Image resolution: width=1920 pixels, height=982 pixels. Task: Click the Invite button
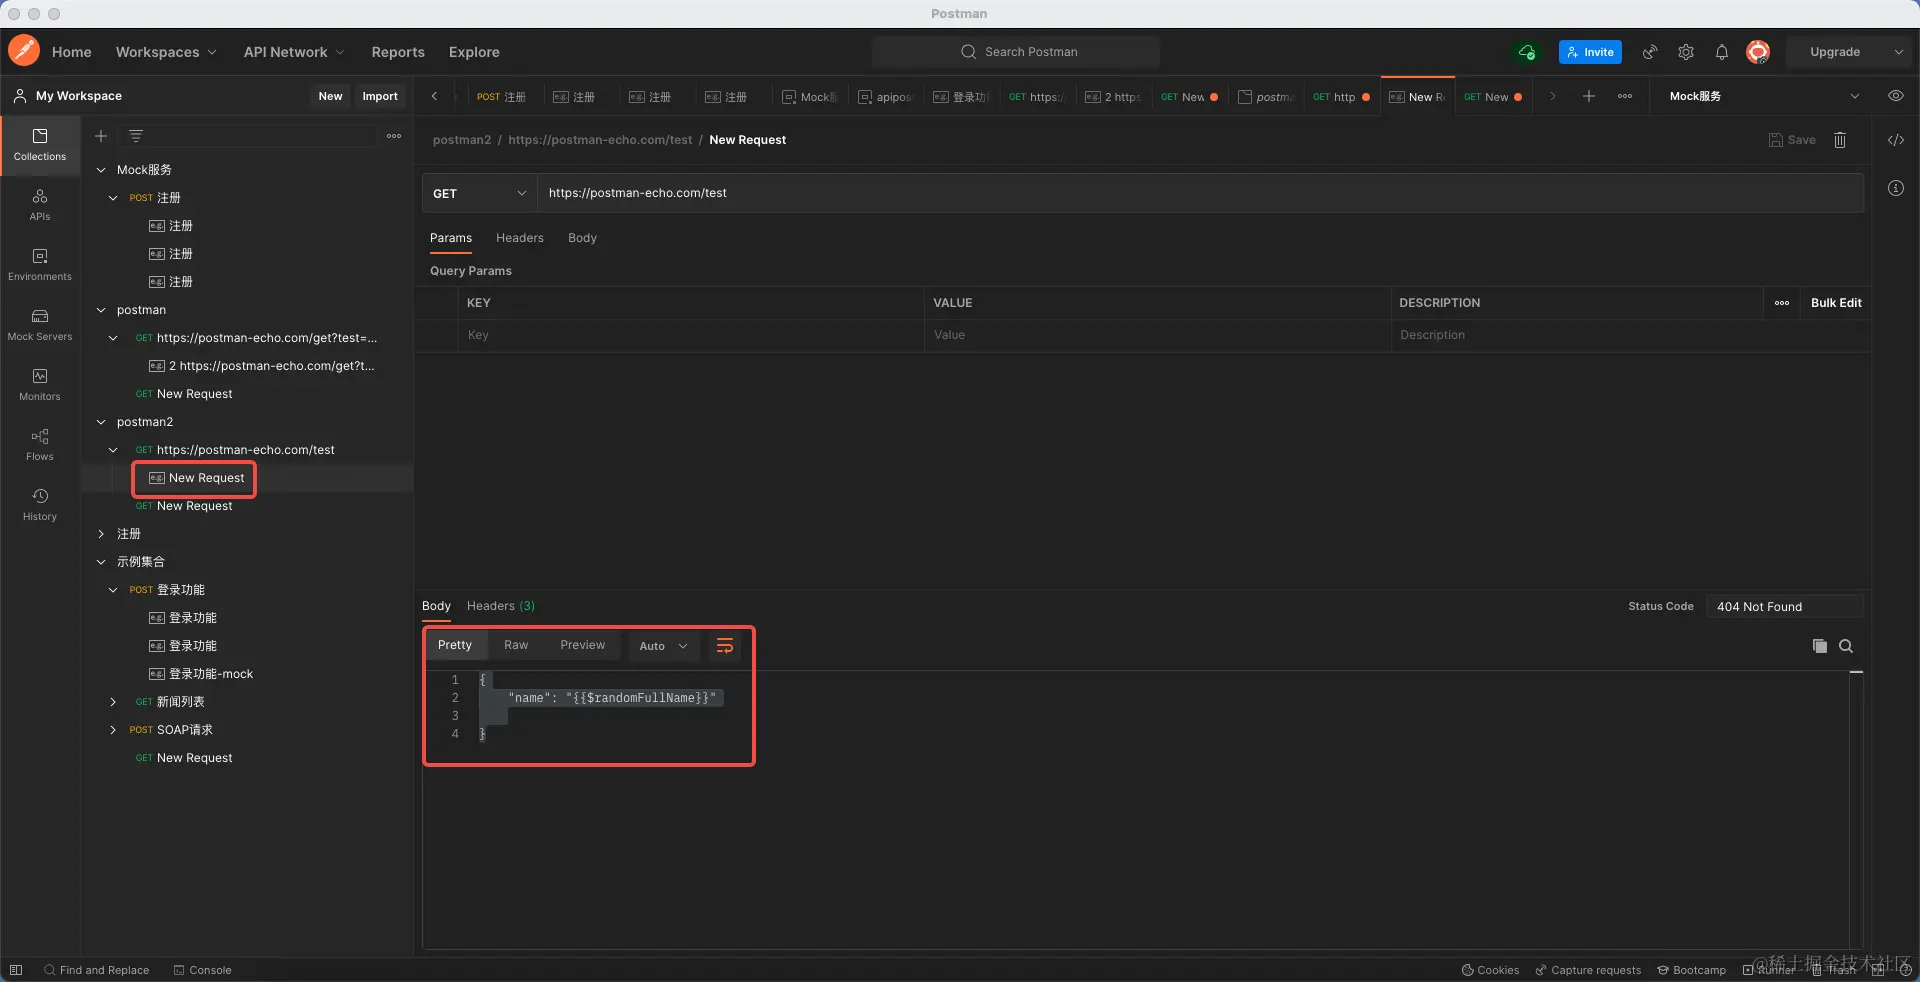point(1590,52)
